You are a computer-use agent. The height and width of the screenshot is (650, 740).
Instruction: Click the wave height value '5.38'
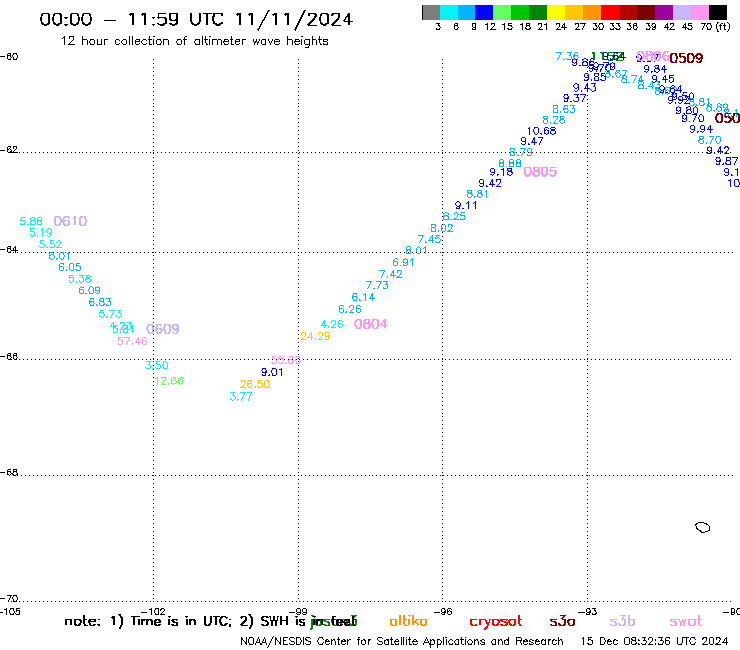click(x=80, y=279)
